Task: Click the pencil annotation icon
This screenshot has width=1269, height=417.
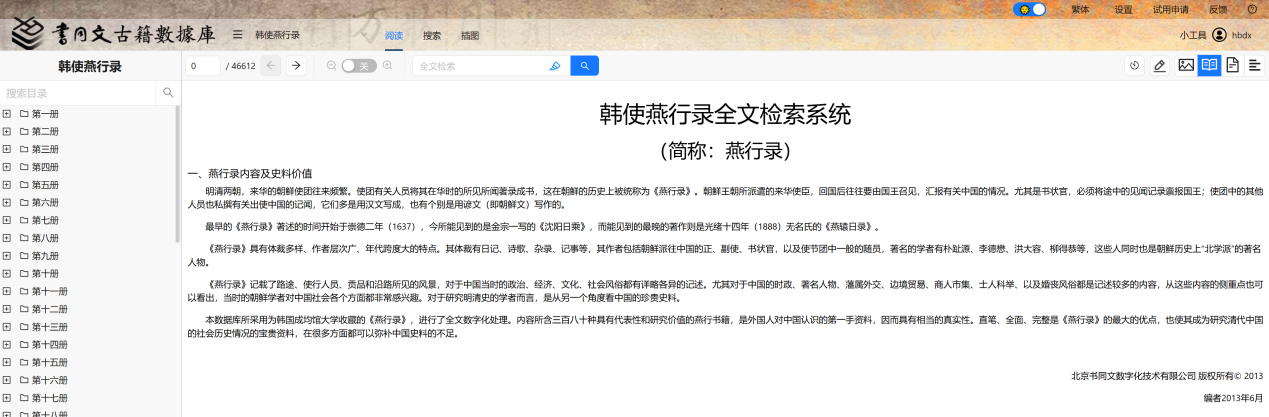Action: click(1159, 66)
